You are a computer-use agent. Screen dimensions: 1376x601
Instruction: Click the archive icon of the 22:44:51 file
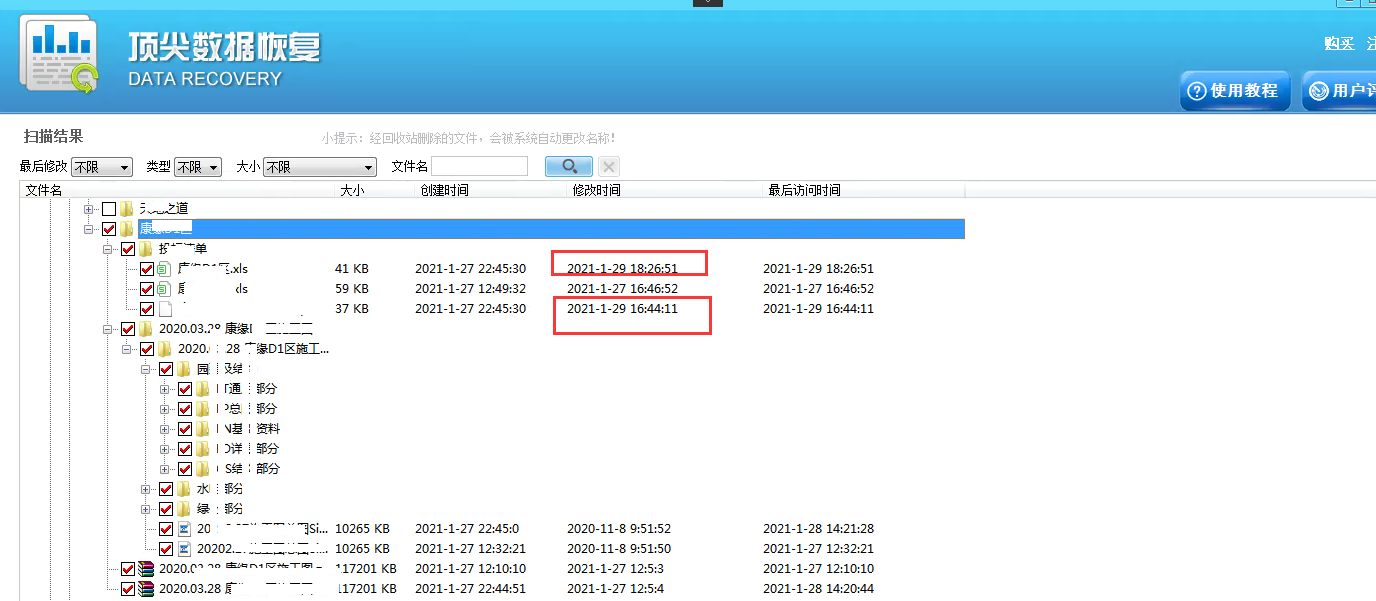click(x=146, y=589)
